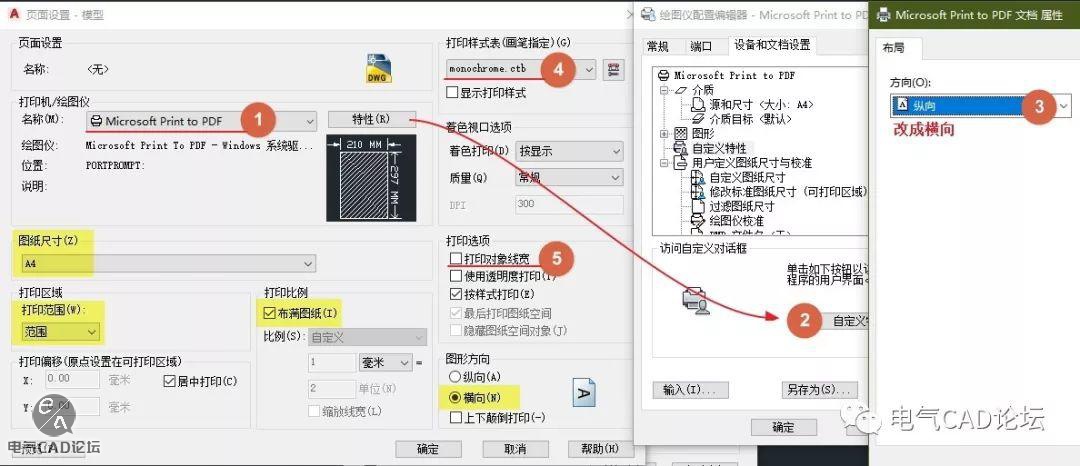Switch to the 端口 tab
The image size is (1080, 466).
click(701, 46)
